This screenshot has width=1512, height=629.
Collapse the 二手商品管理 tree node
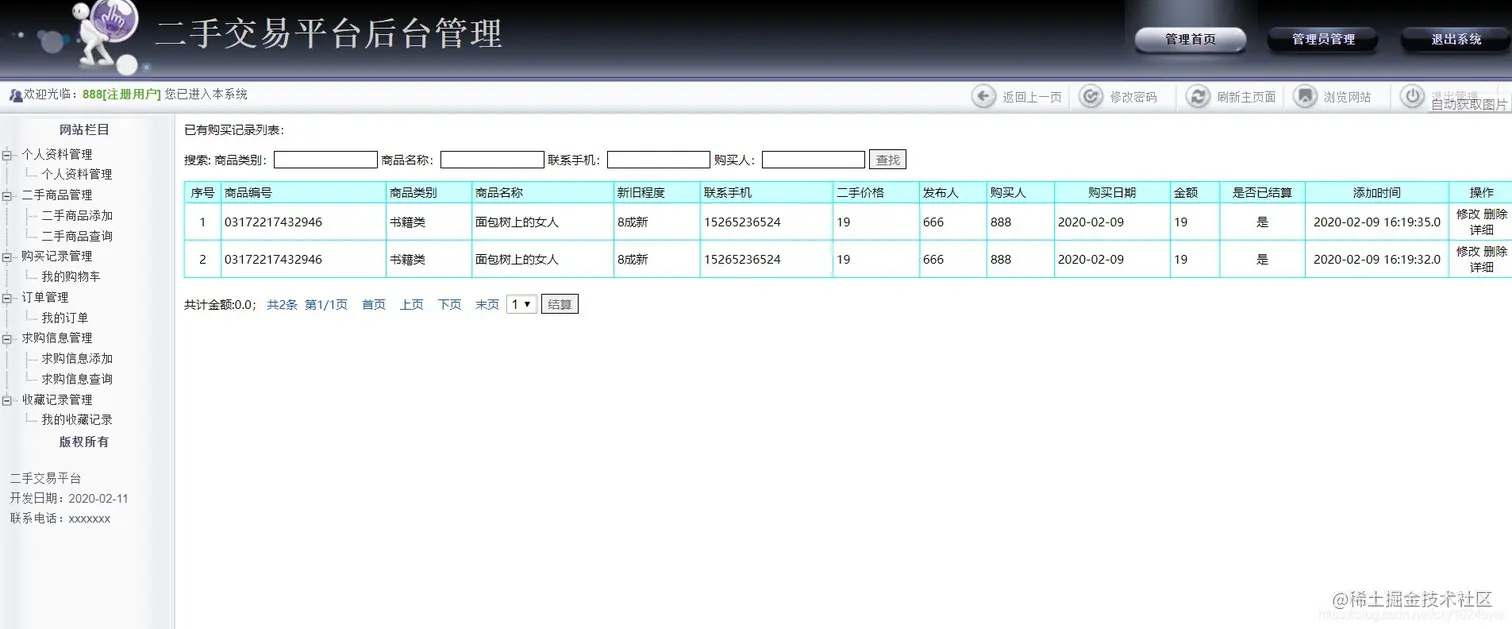pos(8,195)
